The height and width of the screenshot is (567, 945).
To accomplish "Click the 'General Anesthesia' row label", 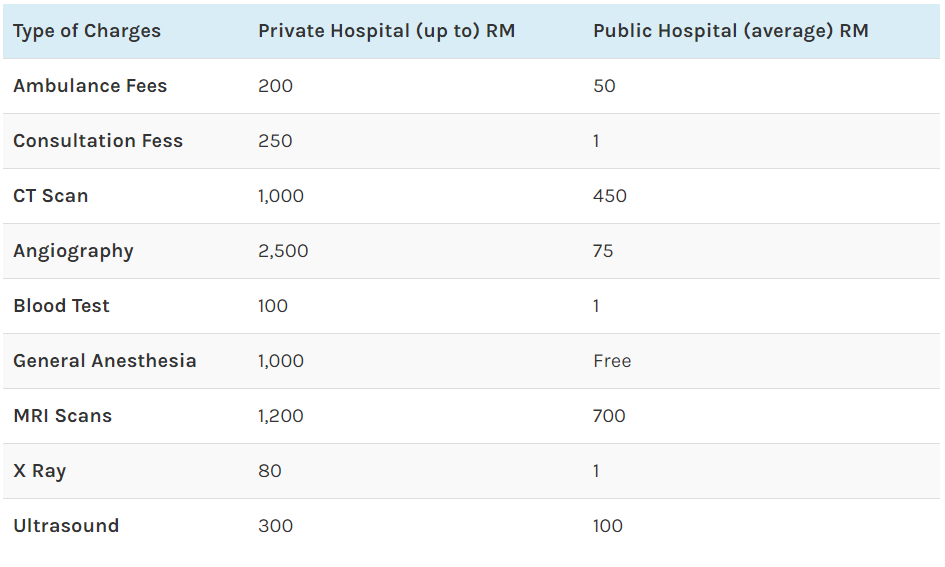I will [x=105, y=361].
